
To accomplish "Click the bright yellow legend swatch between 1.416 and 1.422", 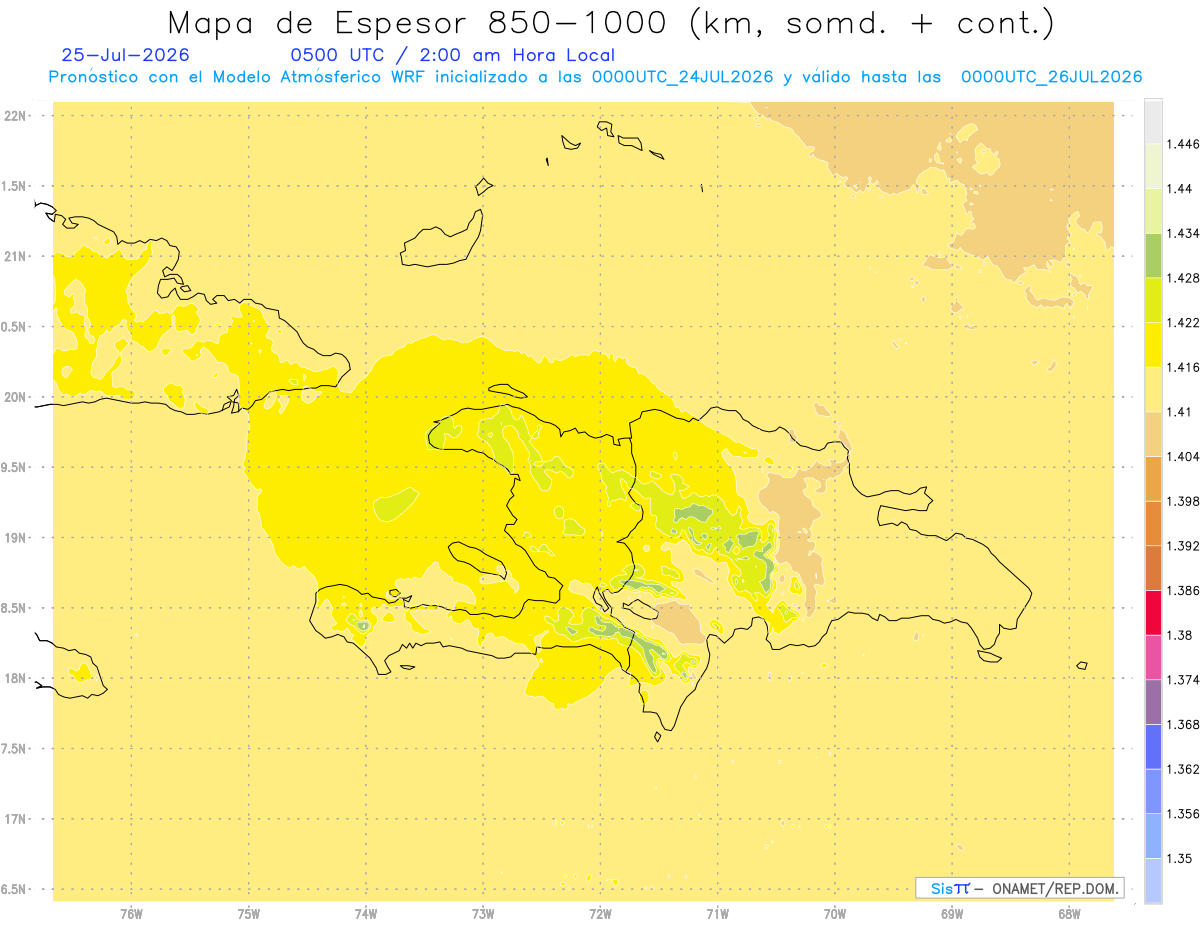I will (x=1153, y=345).
